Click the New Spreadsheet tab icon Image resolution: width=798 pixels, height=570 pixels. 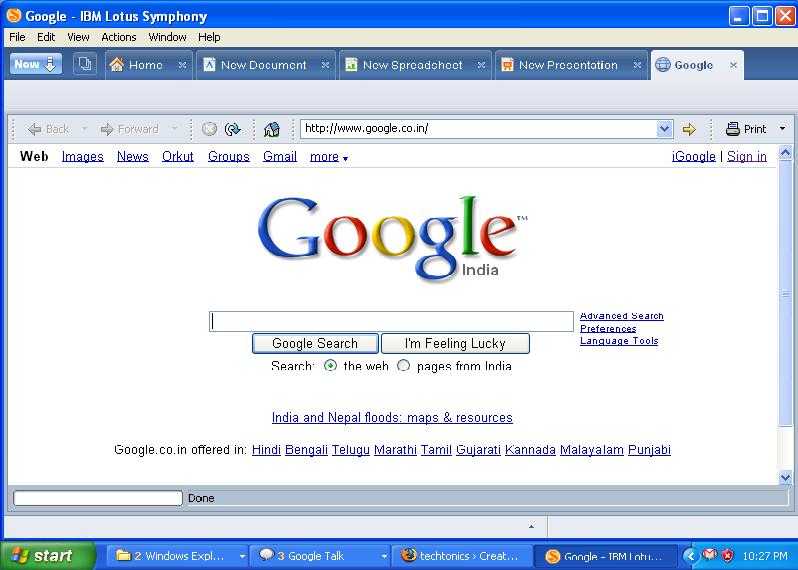pyautogui.click(x=351, y=65)
